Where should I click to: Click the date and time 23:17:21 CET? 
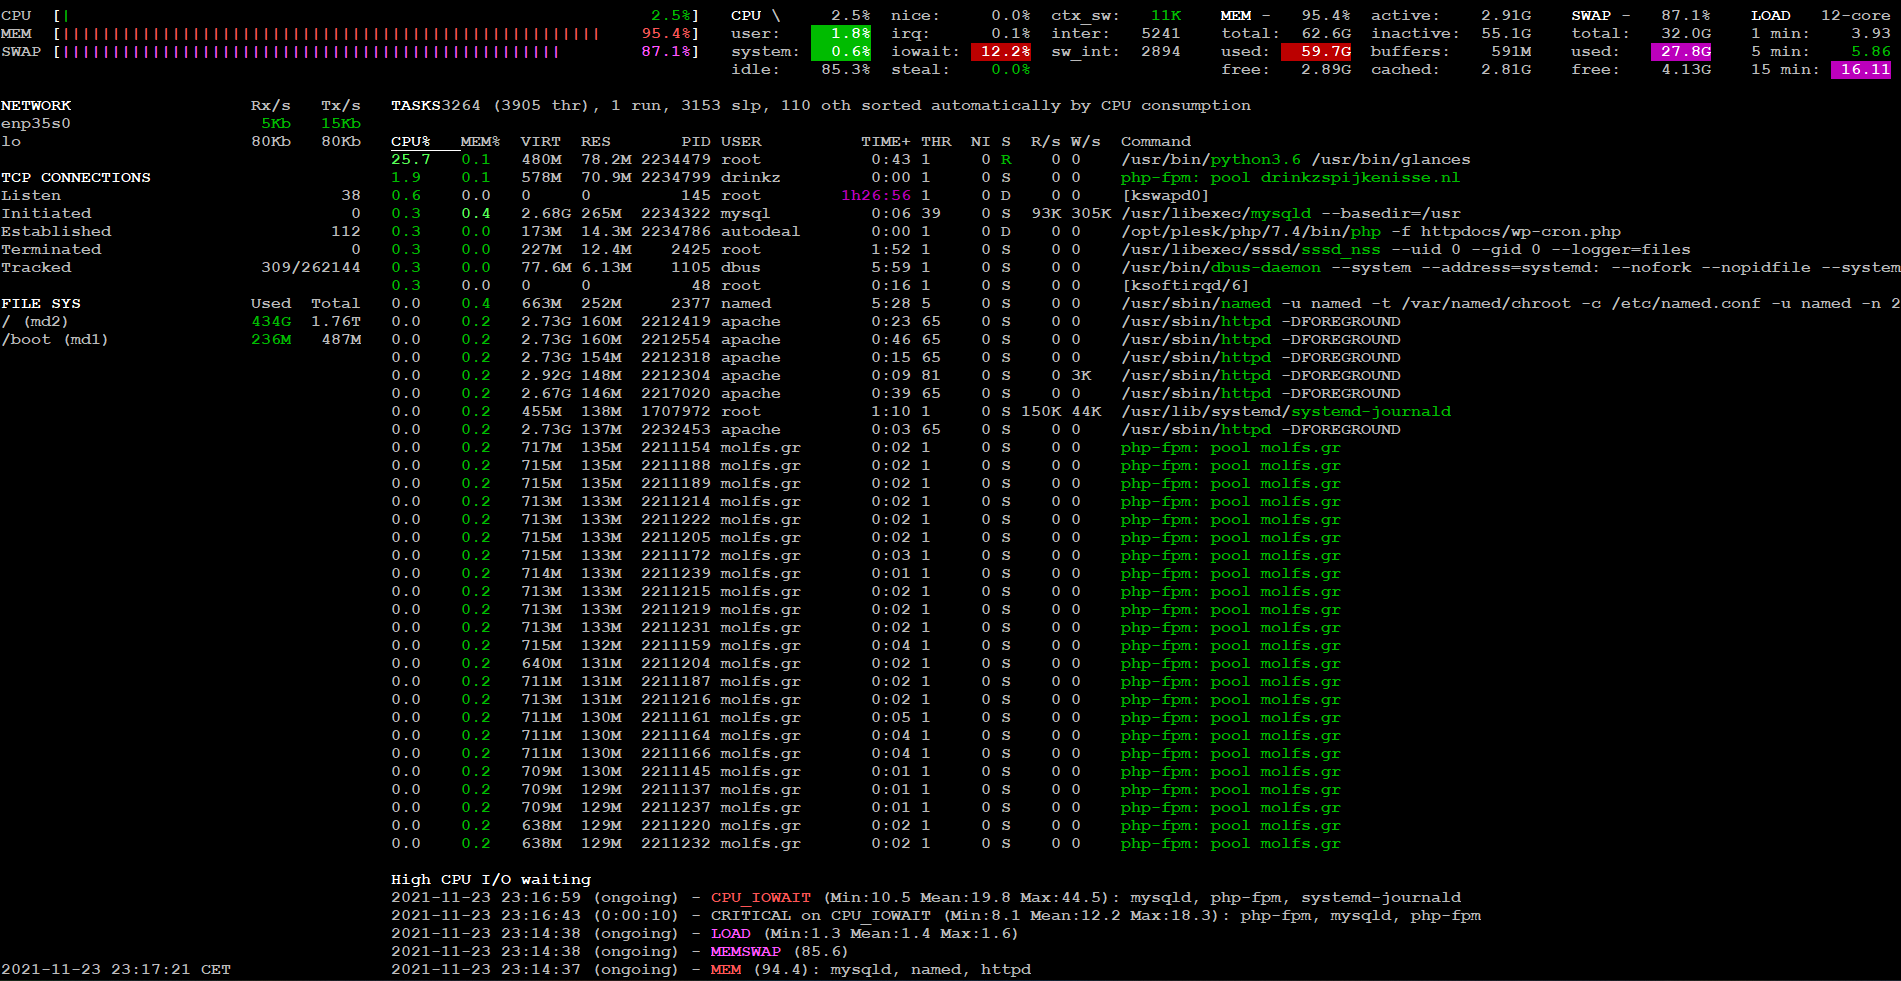[x=116, y=970]
